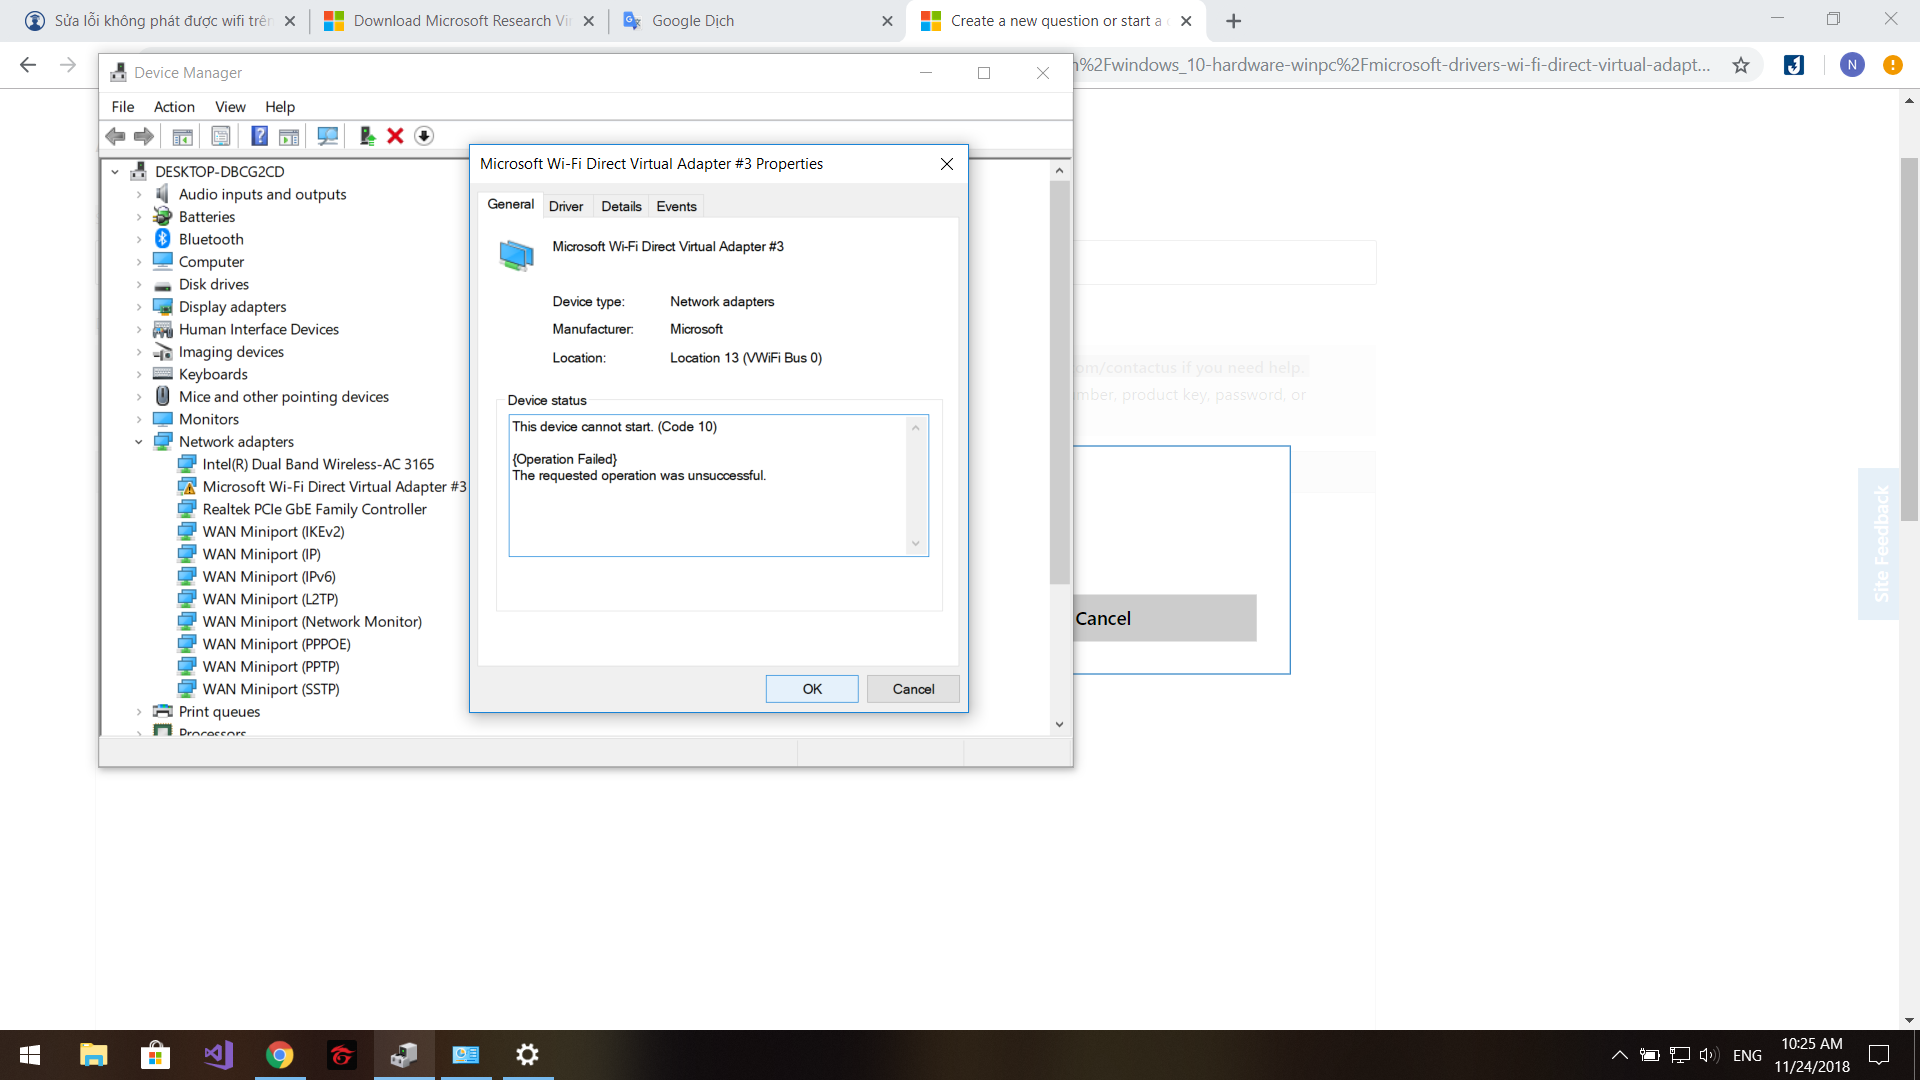Open Chrome profile avatar N
This screenshot has height=1080, width=1920.
pyautogui.click(x=1852, y=65)
